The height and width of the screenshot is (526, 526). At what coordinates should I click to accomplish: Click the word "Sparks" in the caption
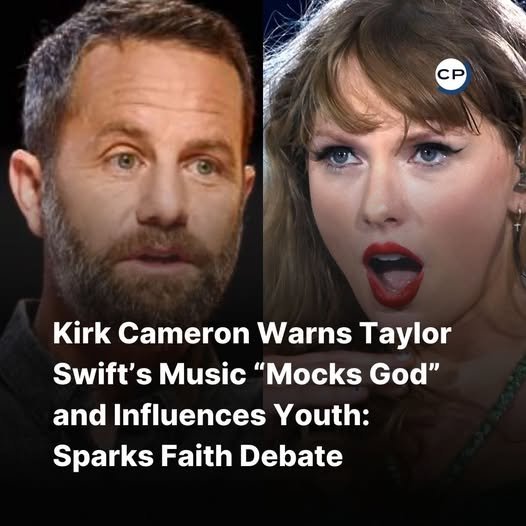point(103,457)
